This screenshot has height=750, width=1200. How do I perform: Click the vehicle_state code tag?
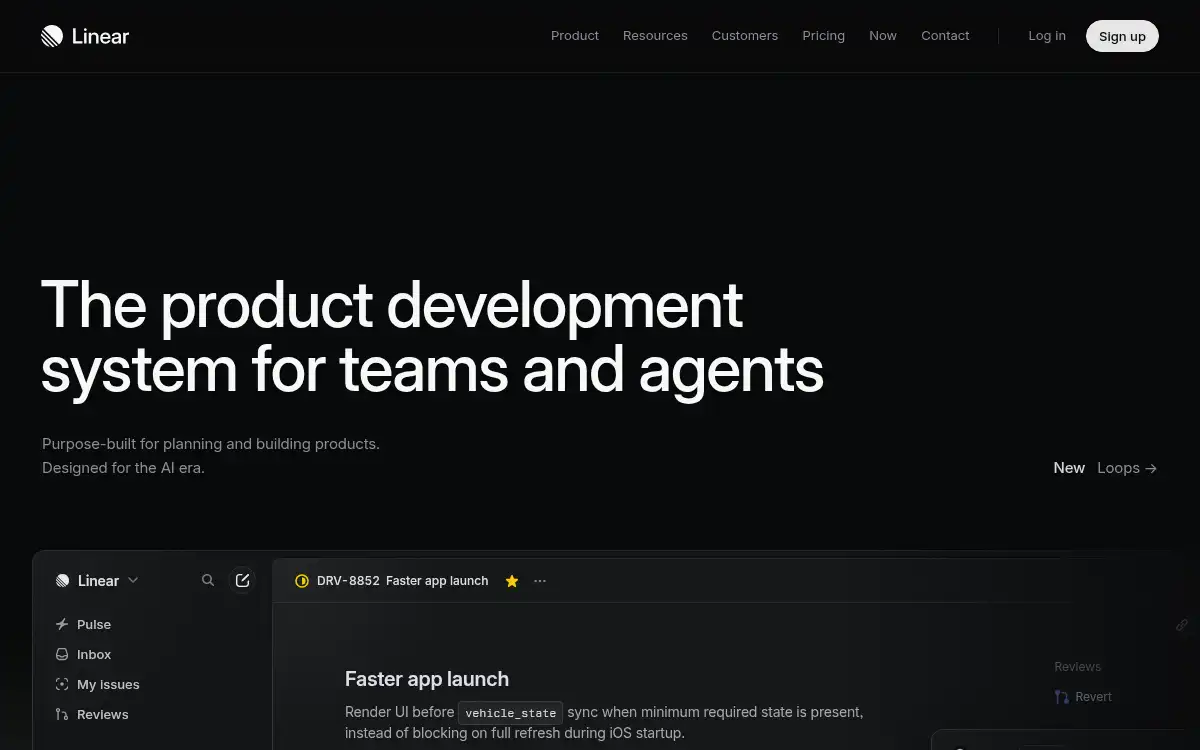(511, 713)
